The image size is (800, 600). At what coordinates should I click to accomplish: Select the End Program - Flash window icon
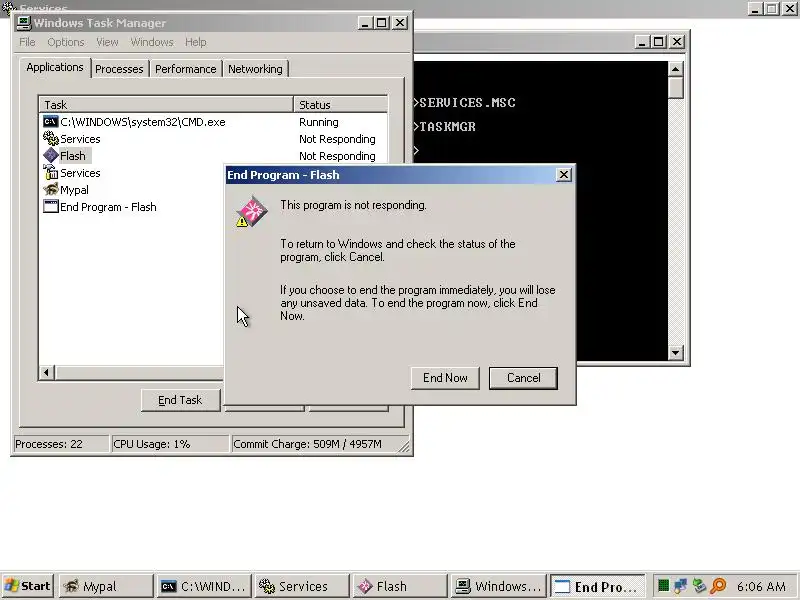coord(51,206)
